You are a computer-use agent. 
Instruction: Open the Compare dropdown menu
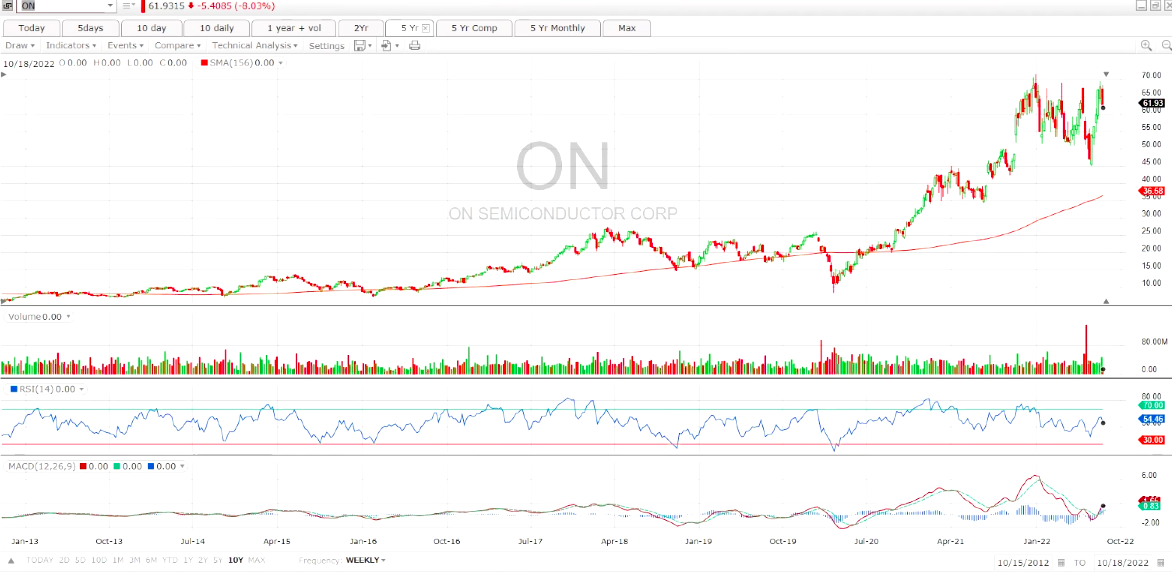click(177, 46)
